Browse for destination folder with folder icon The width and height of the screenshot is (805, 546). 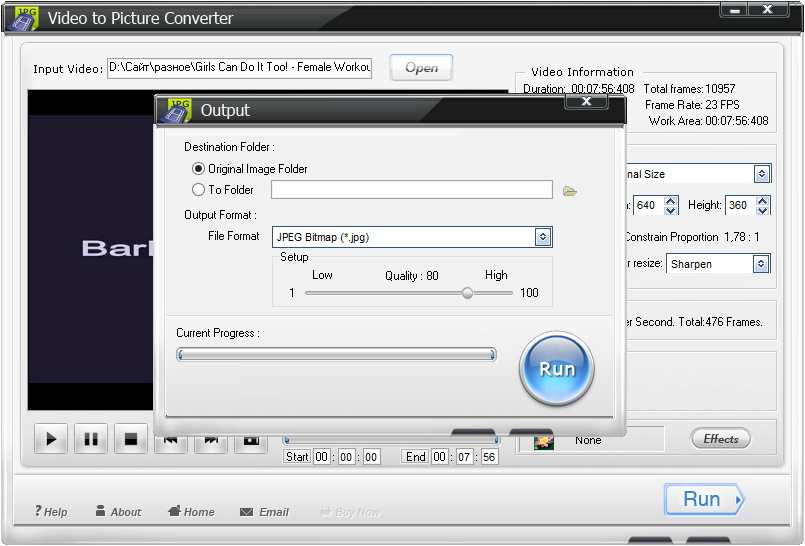(x=570, y=190)
